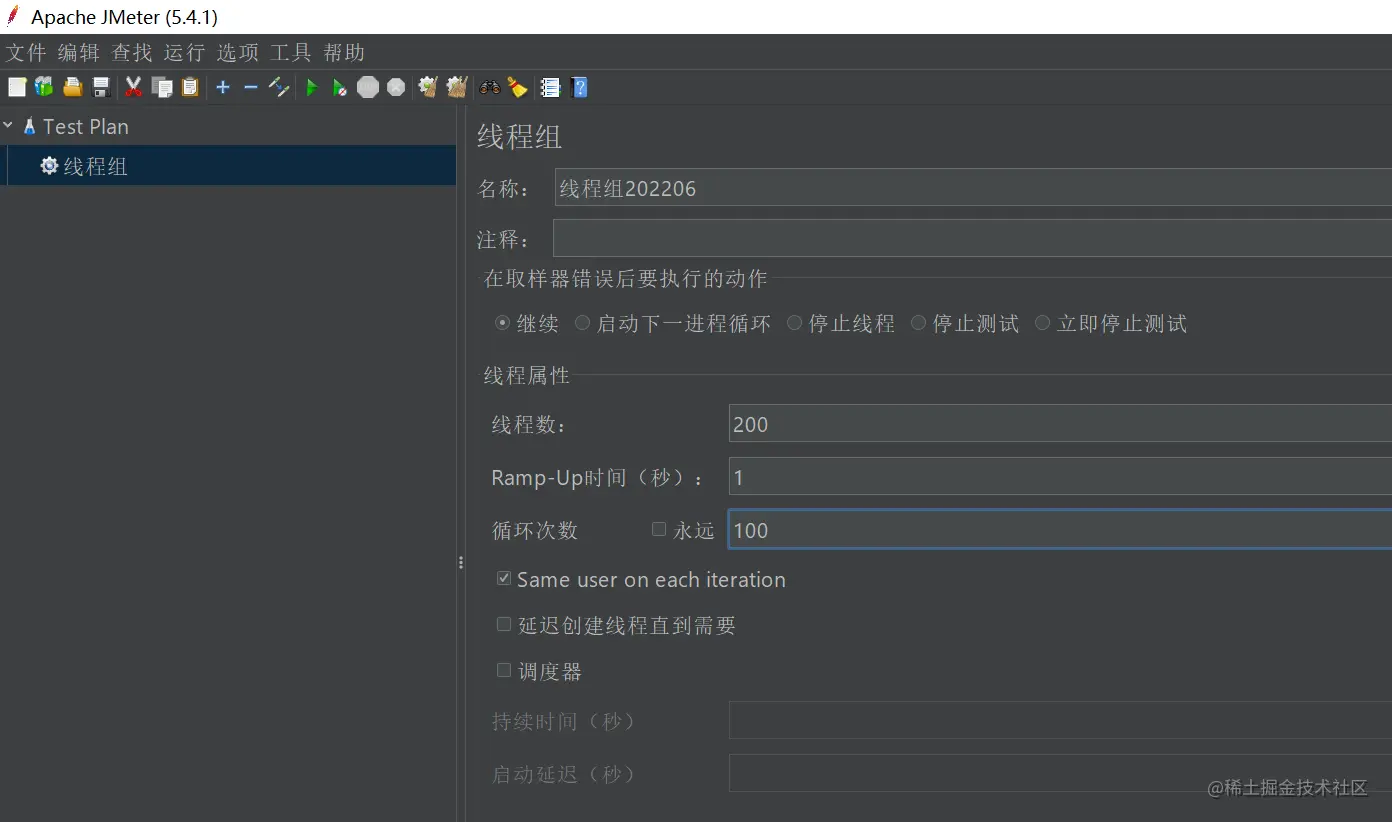The image size is (1392, 822).
Task: Click the 启动延迟（秒）input field
Action: [x=1060, y=774]
